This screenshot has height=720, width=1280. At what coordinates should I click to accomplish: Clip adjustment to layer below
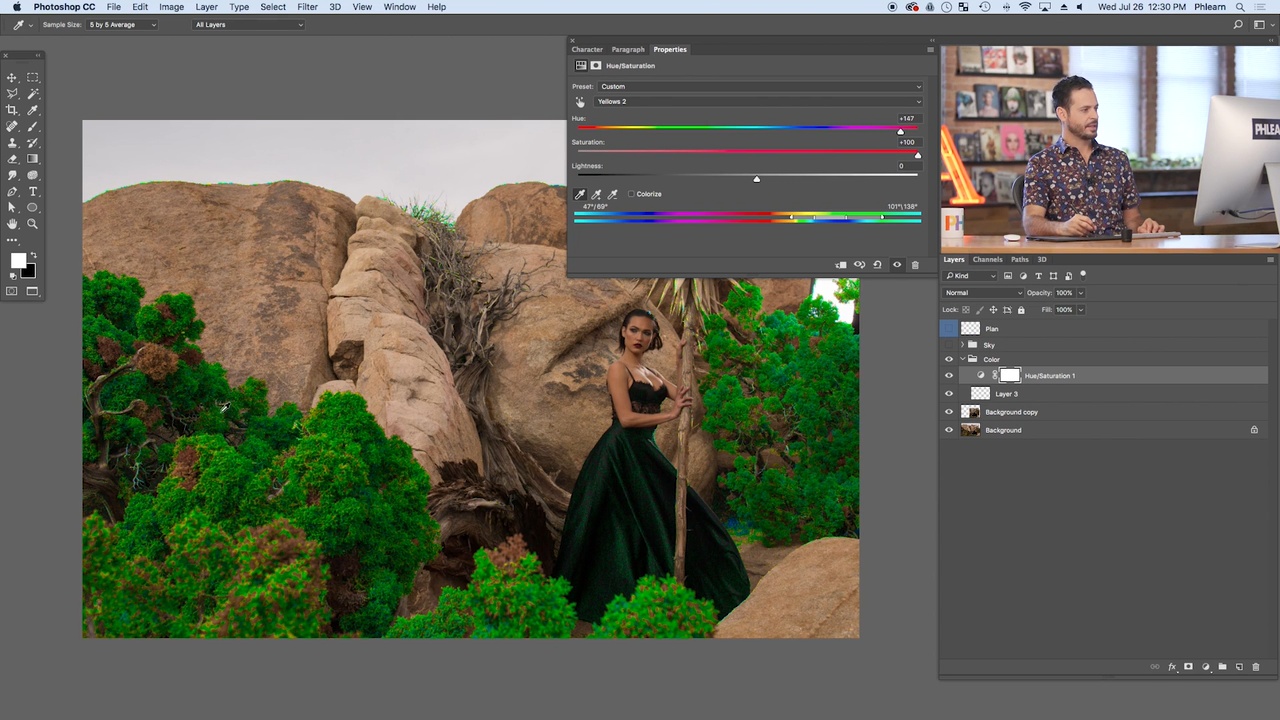(841, 265)
